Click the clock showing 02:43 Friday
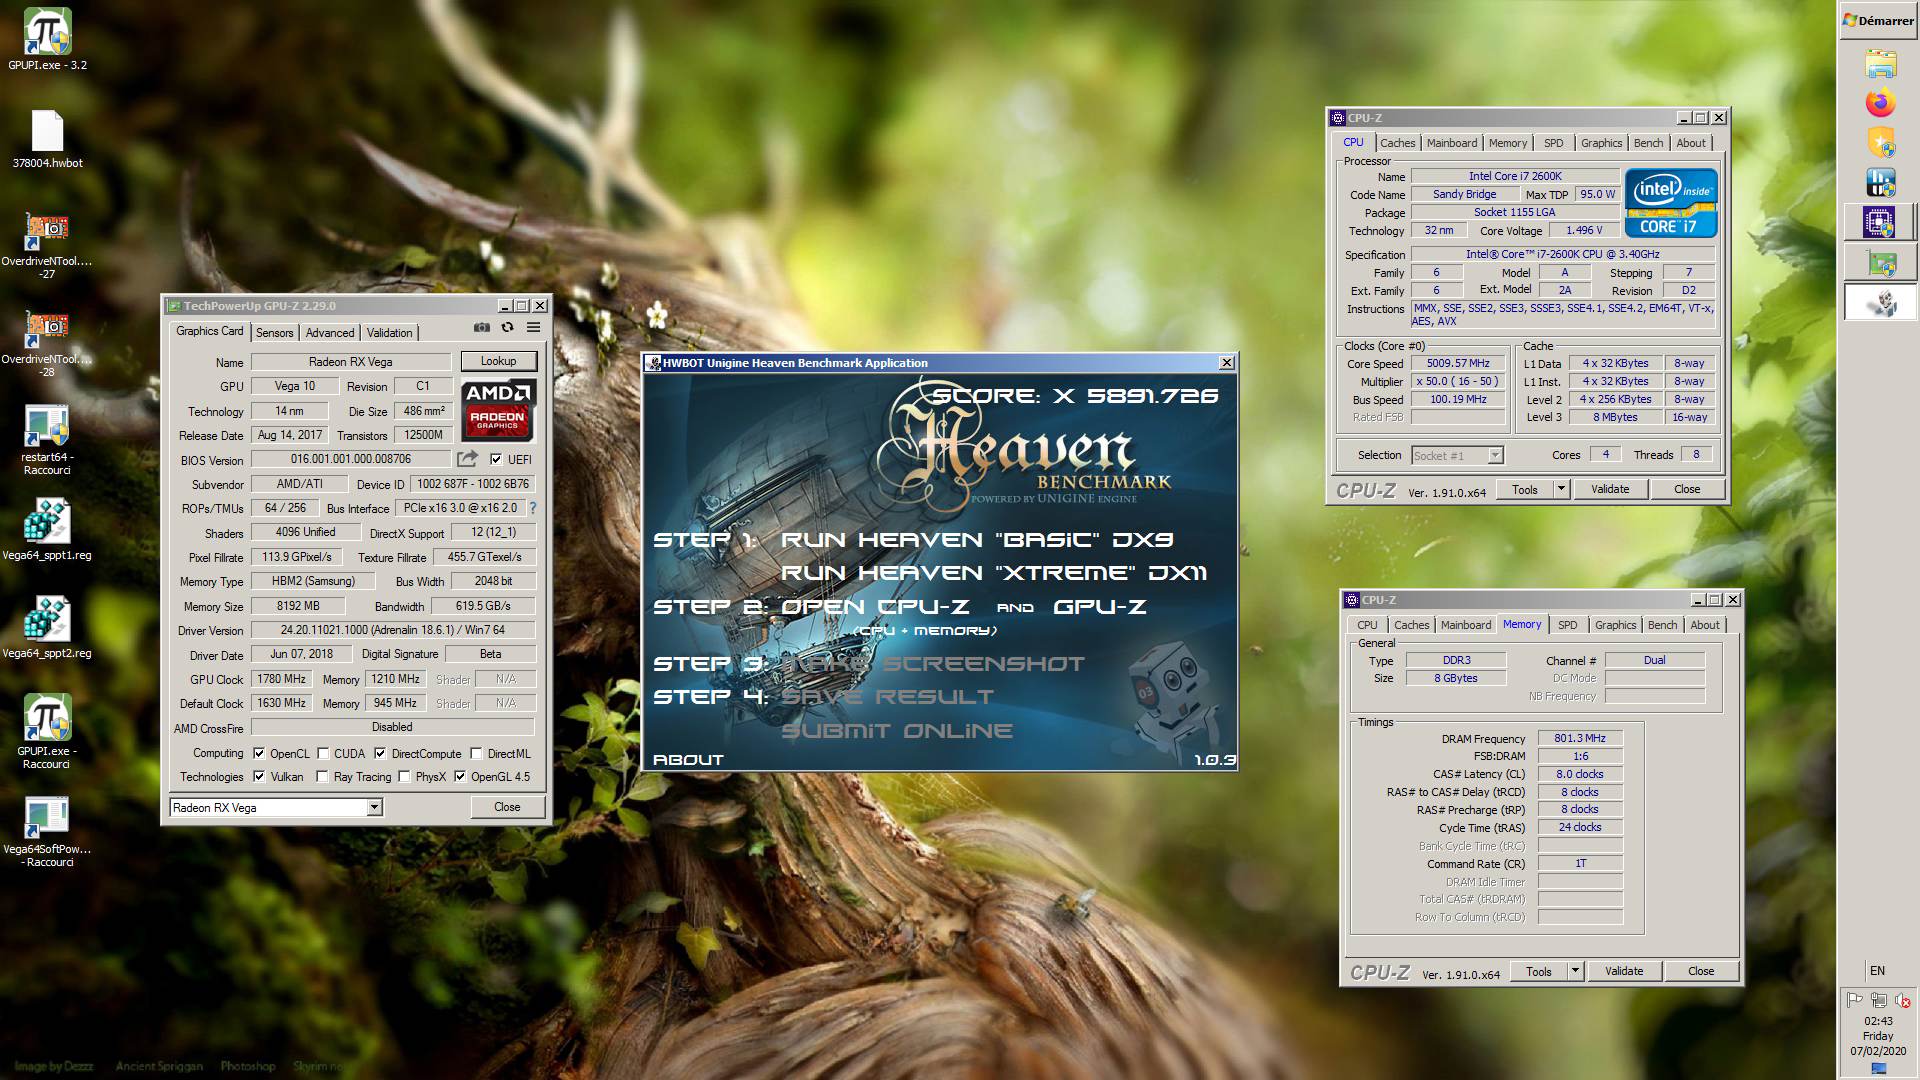The height and width of the screenshot is (1080, 1920). tap(1878, 1036)
